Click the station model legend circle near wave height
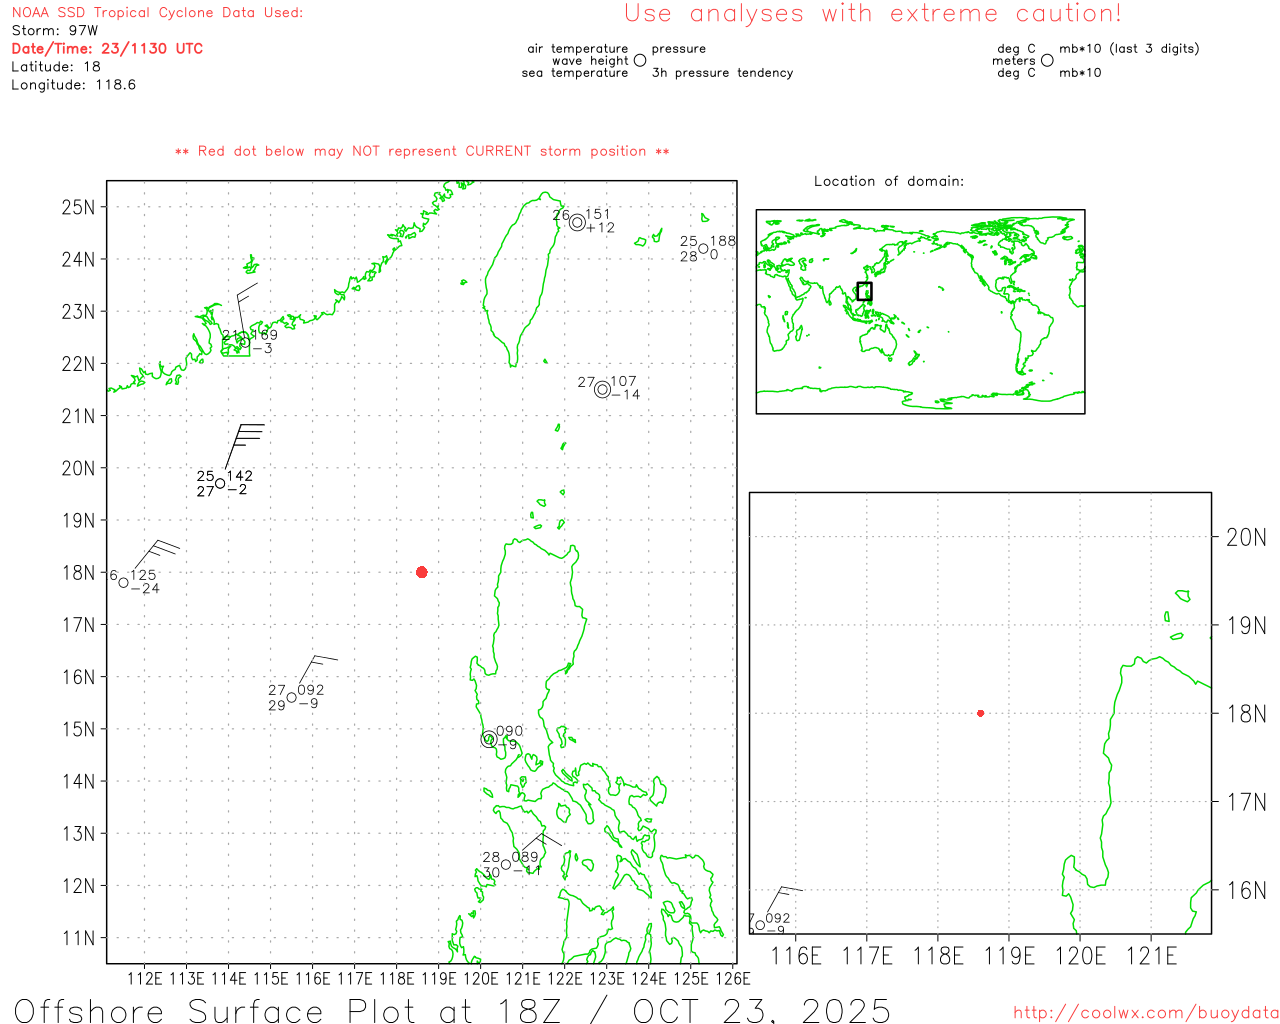This screenshot has height=1024, width=1280. 640,61
